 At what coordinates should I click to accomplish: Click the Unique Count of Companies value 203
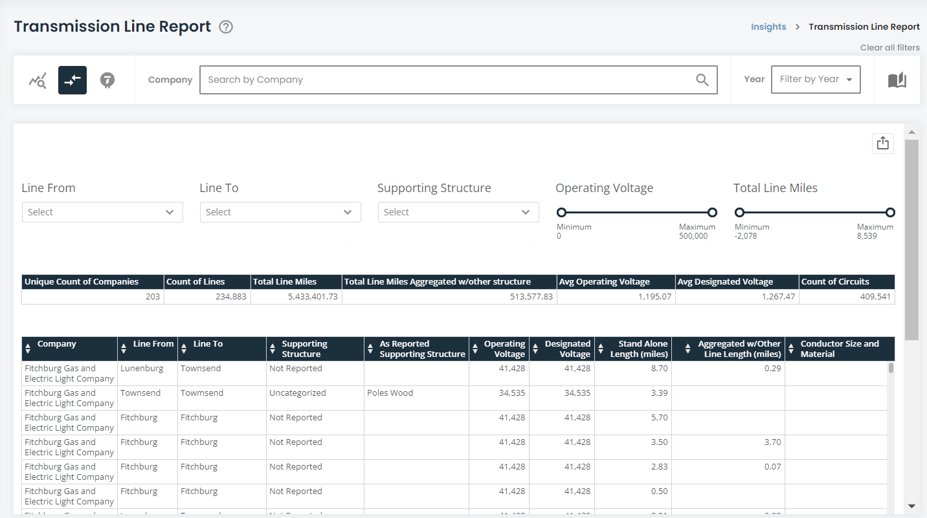(x=153, y=297)
